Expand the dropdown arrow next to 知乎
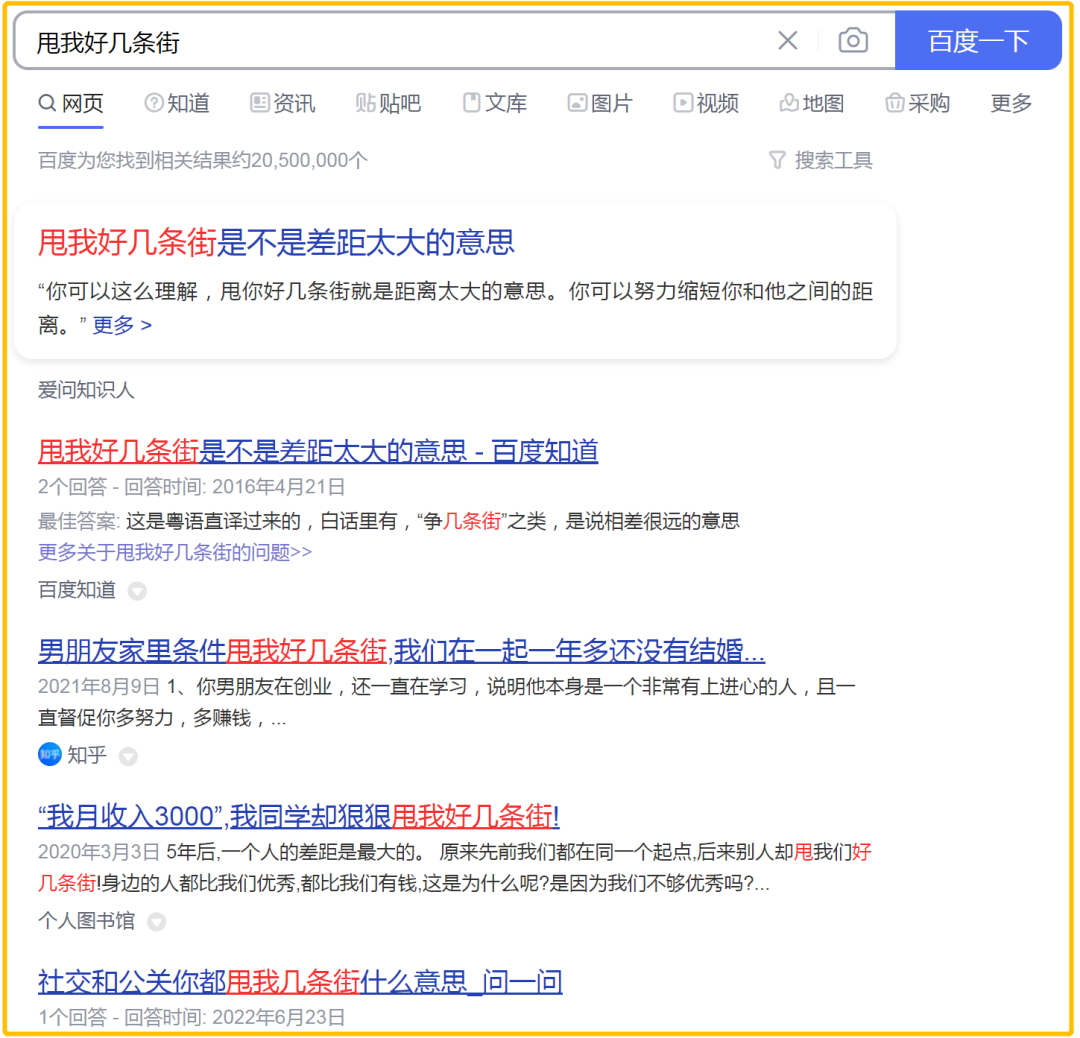This screenshot has height=1038, width=1080. [128, 756]
